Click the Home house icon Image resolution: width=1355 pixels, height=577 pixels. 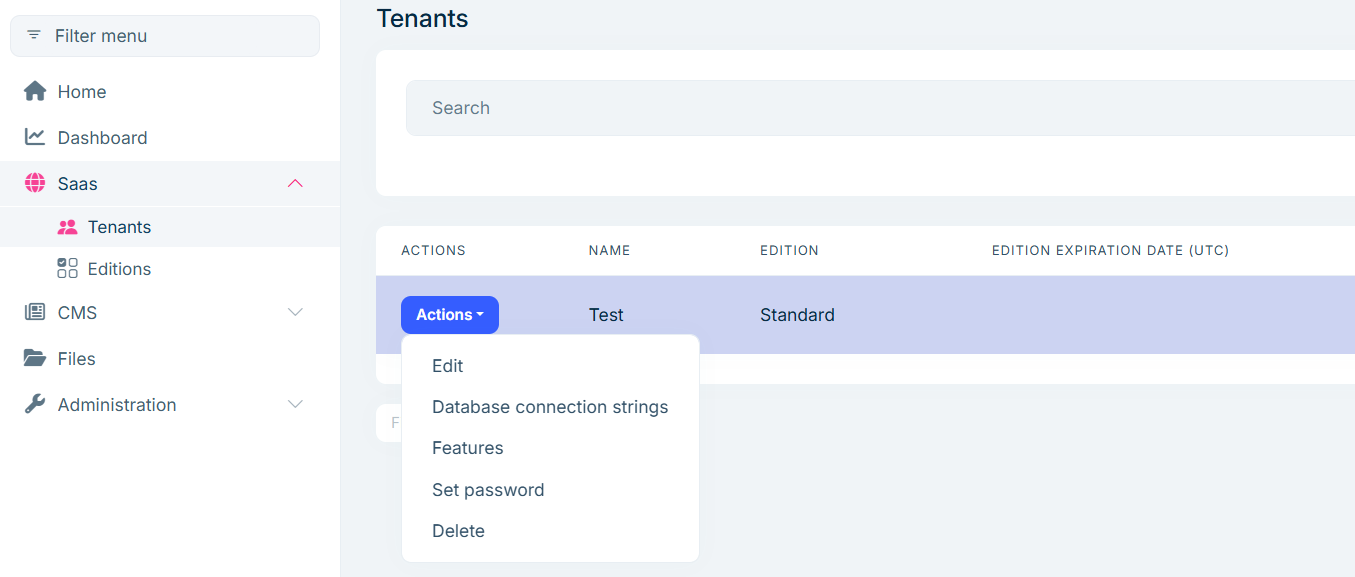pos(35,92)
